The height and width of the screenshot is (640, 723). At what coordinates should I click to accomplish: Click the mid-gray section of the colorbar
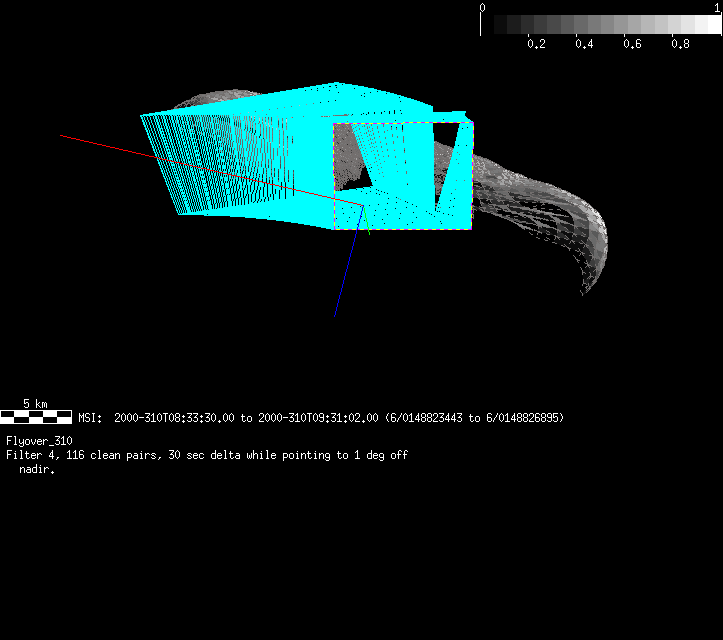pos(600,25)
